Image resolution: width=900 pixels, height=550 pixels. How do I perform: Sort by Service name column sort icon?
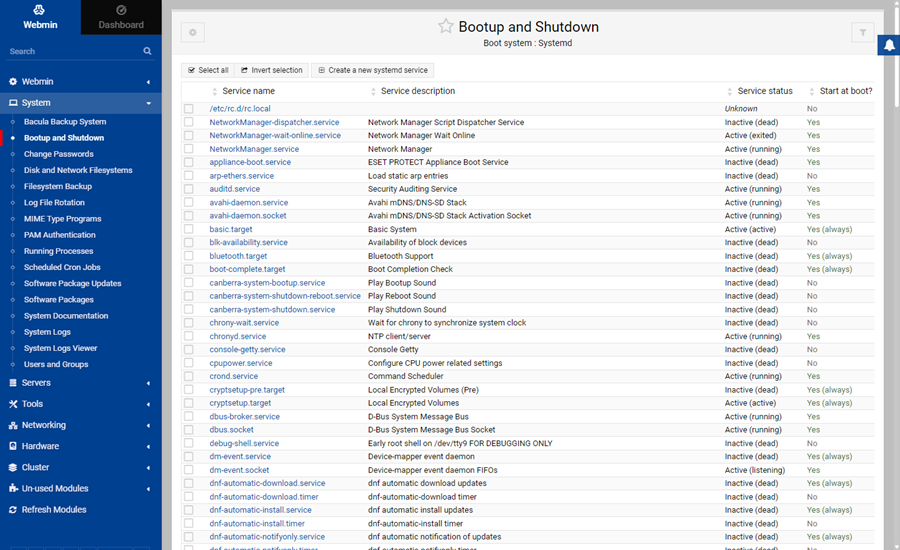(x=214, y=92)
